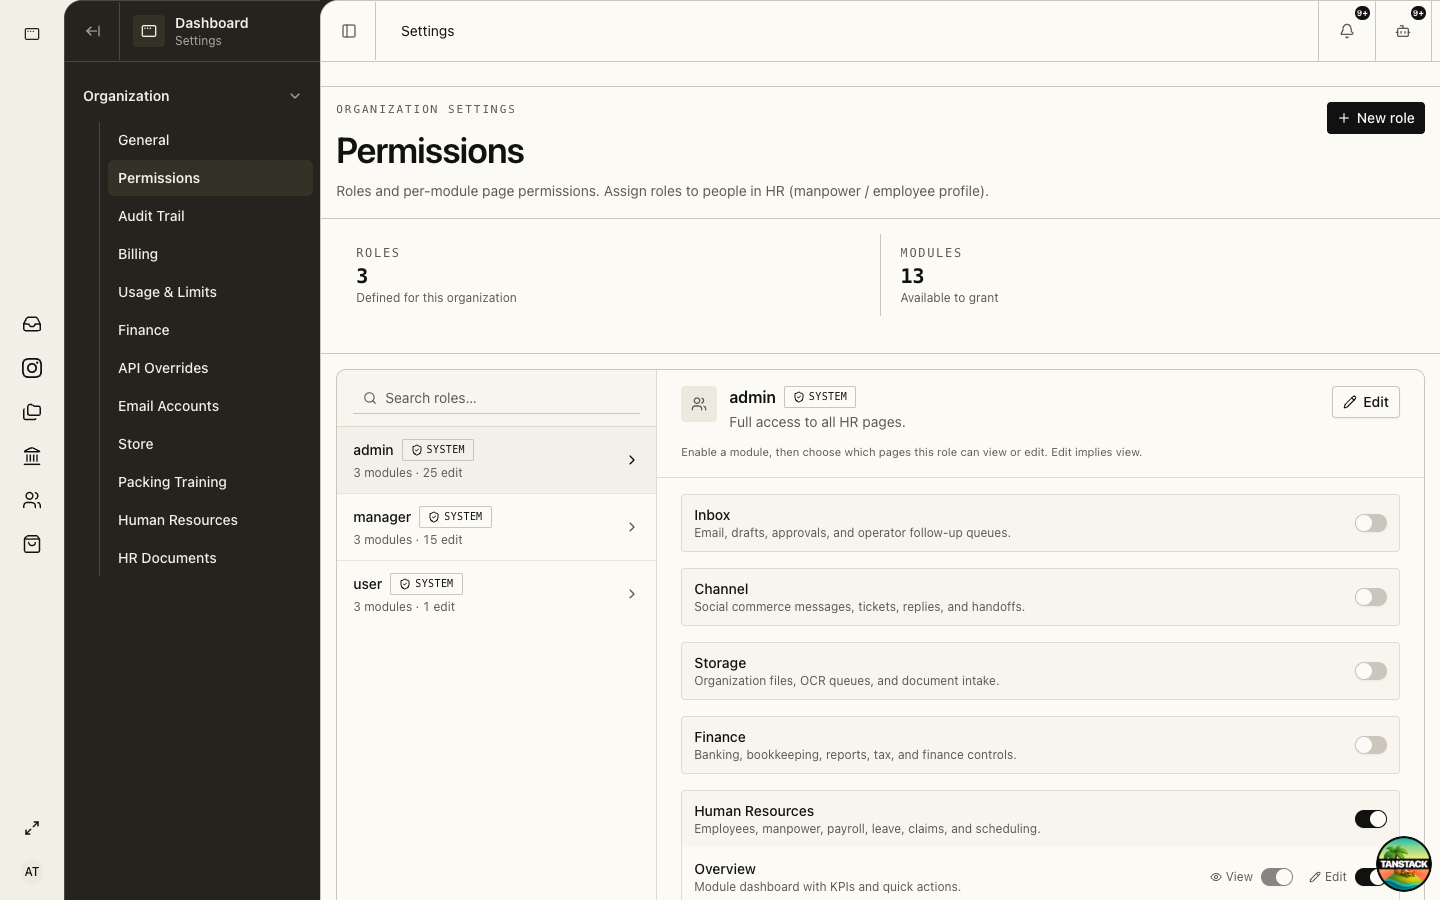Image resolution: width=1440 pixels, height=900 pixels.
Task: Open Email Accounts in sidebar
Action: click(210, 406)
